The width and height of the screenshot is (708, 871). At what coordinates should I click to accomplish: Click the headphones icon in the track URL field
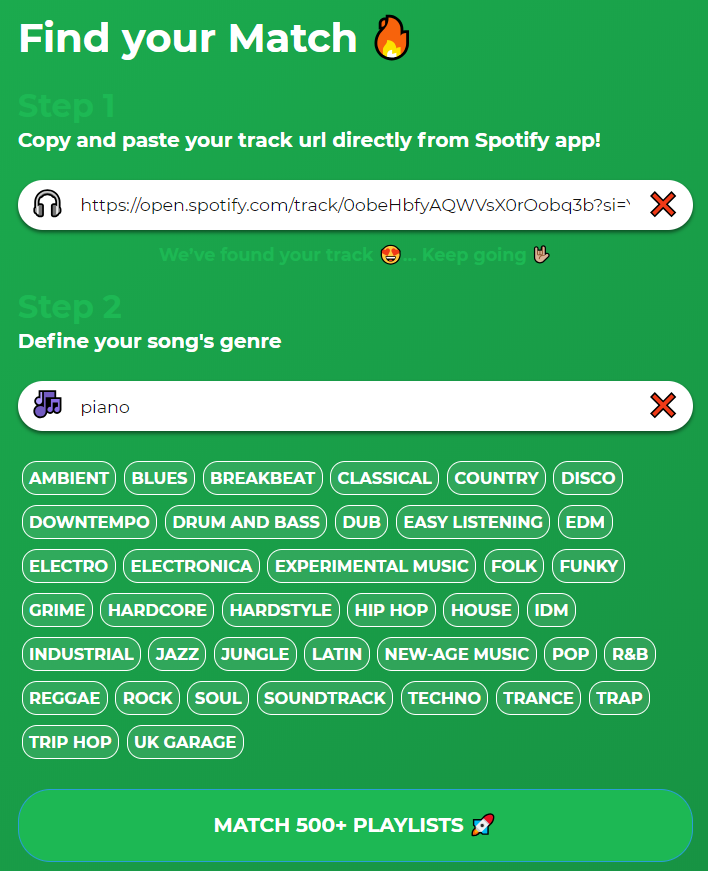point(46,204)
